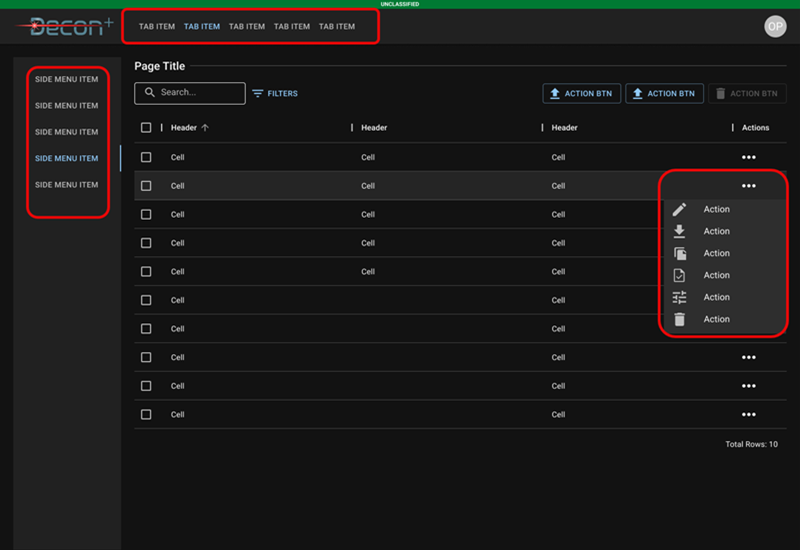Select the active blue TAB ITEM
Image resolution: width=800 pixels, height=550 pixels.
tap(202, 27)
